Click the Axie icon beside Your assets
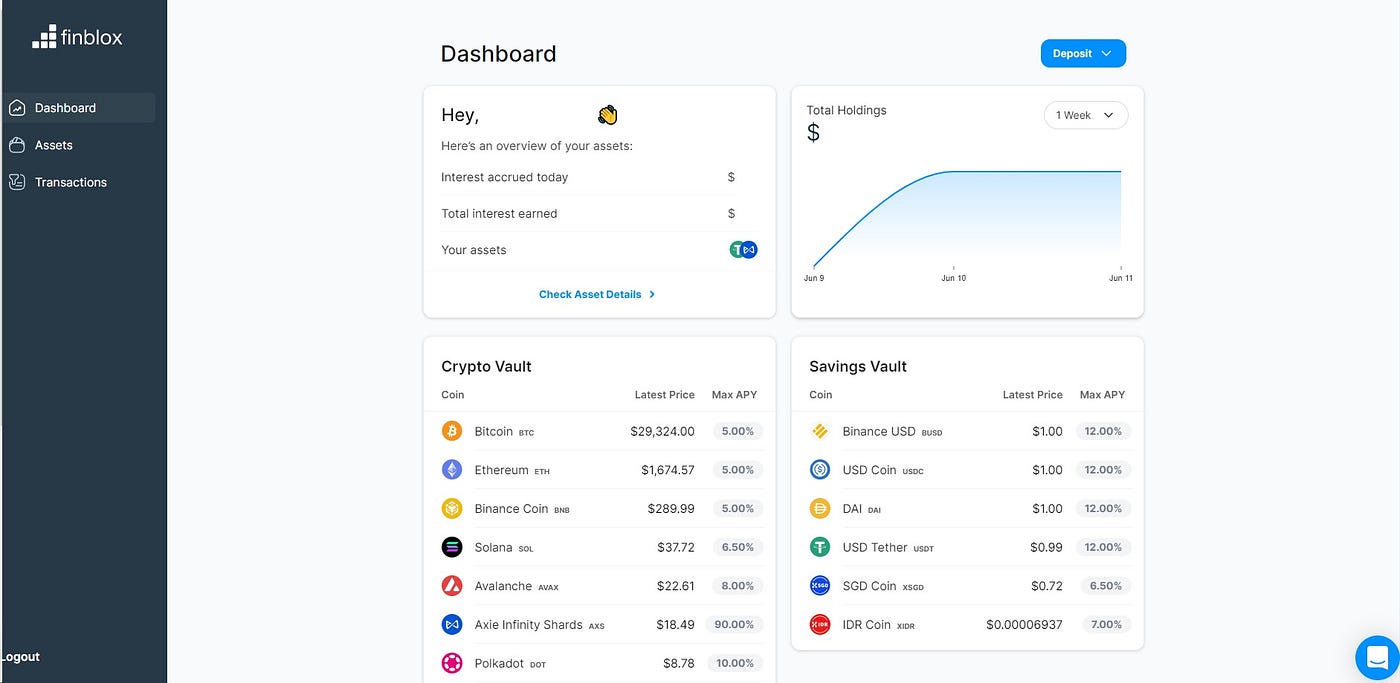Image resolution: width=1400 pixels, height=683 pixels. [750, 250]
